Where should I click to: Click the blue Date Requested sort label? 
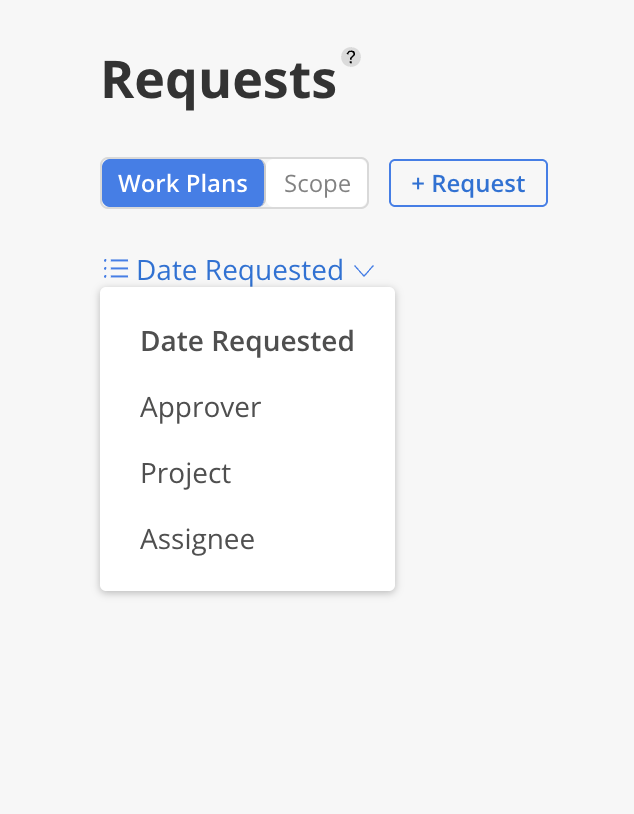coord(240,270)
